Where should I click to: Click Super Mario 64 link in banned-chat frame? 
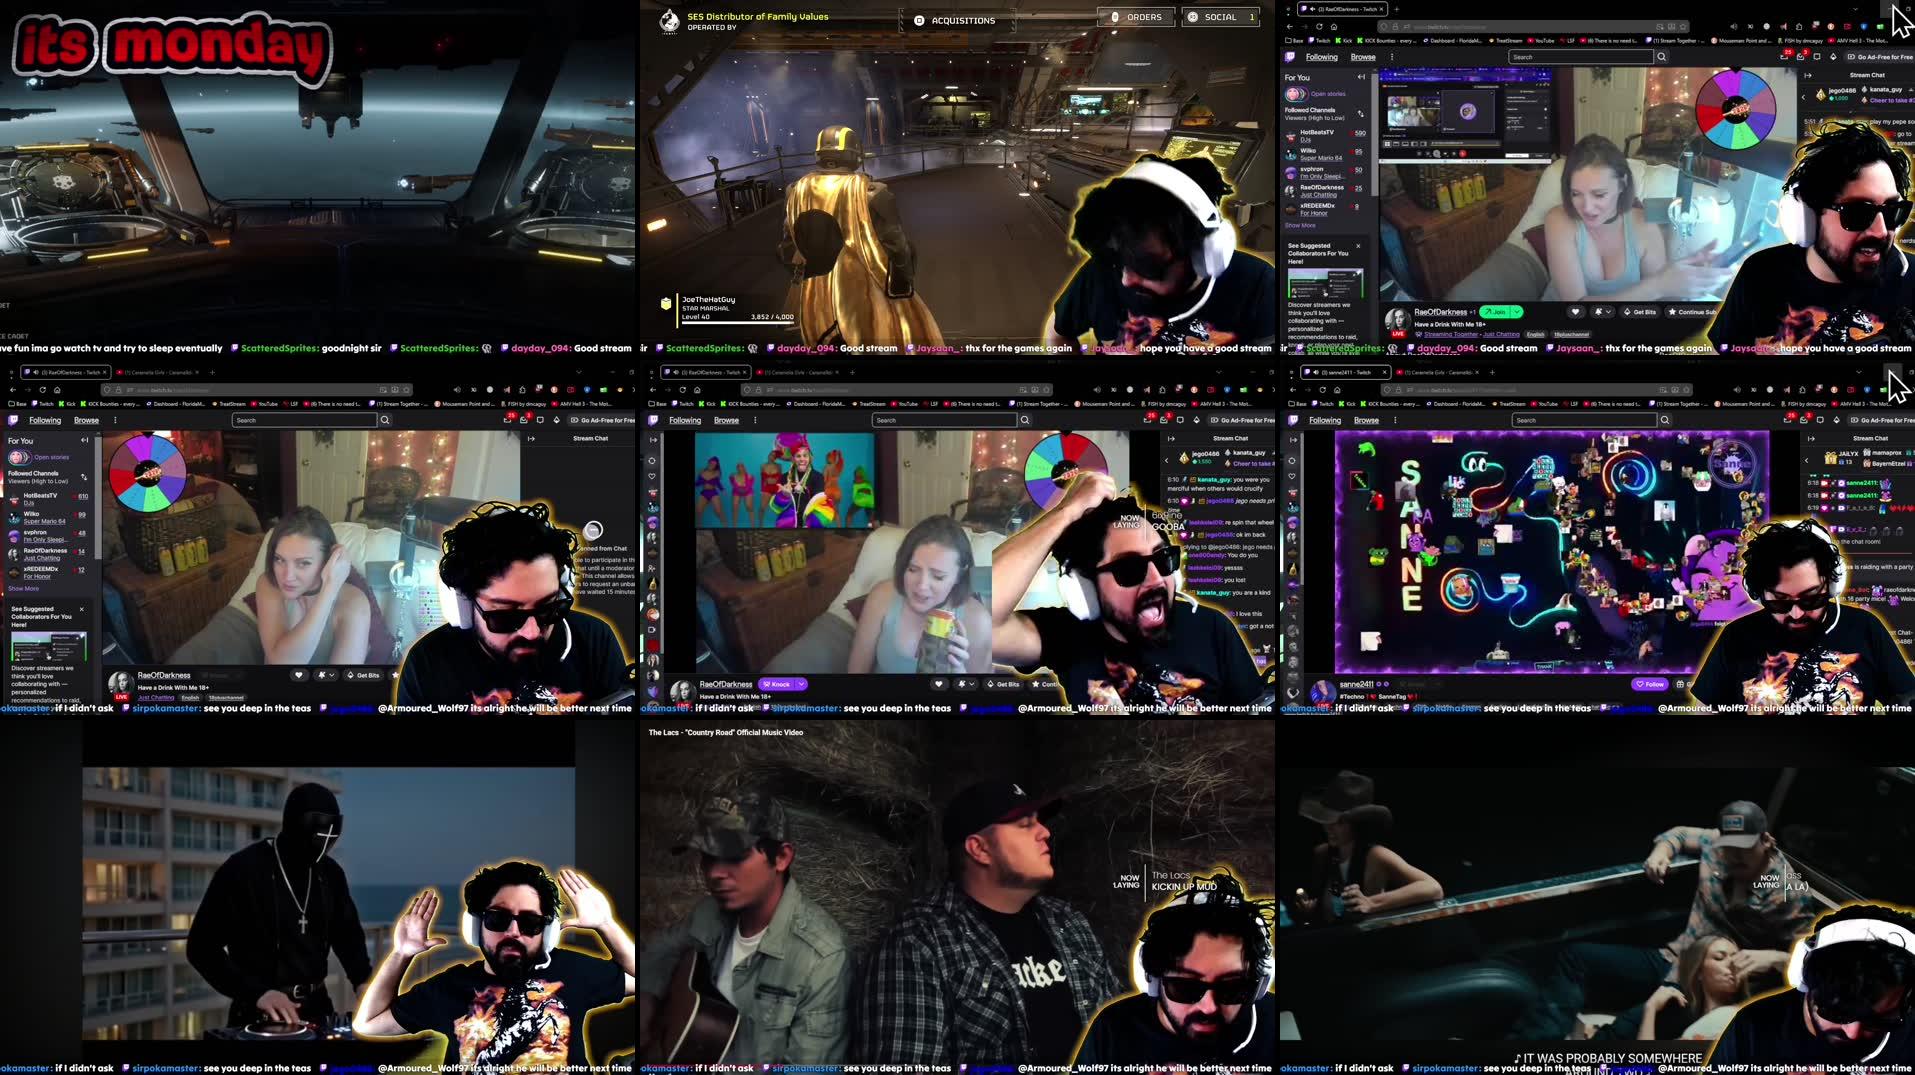pos(44,521)
